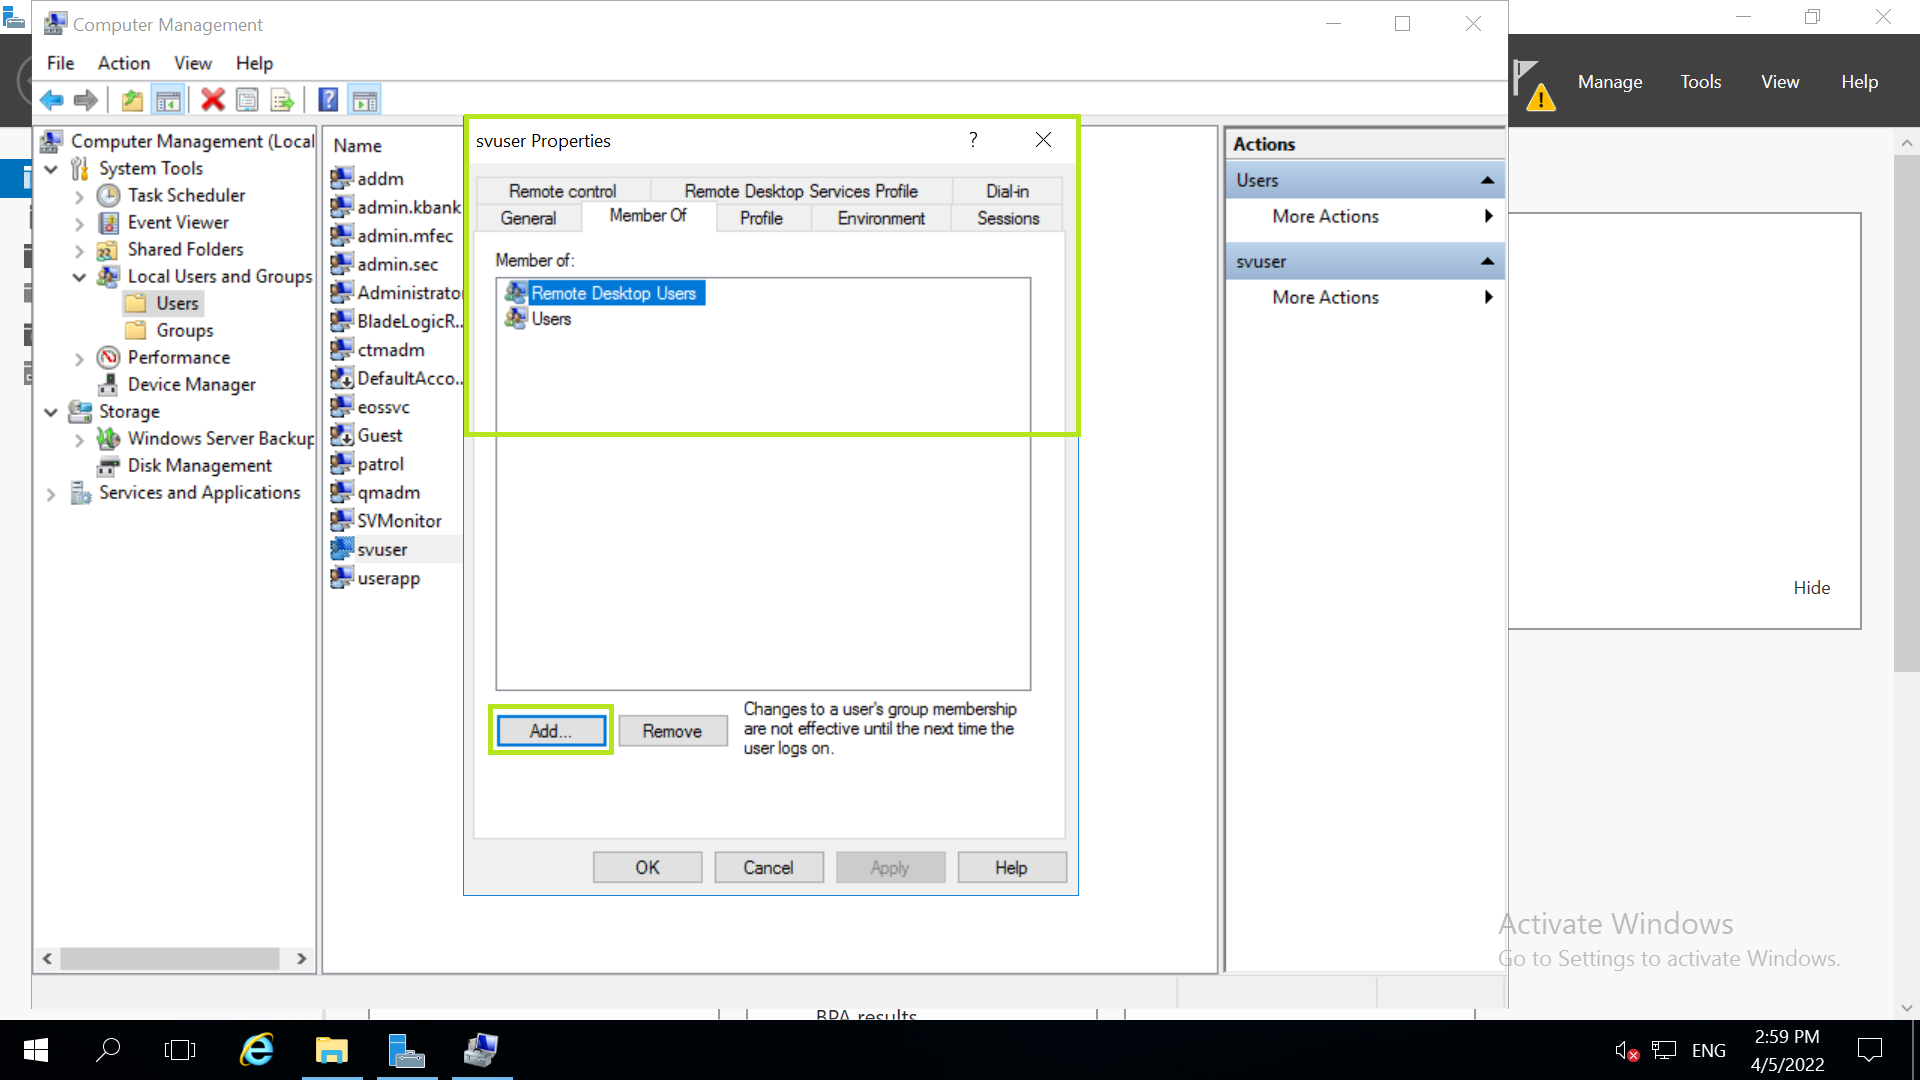1920x1080 pixels.
Task: Click the blue Help question mark icon
Action: pyautogui.click(x=328, y=100)
